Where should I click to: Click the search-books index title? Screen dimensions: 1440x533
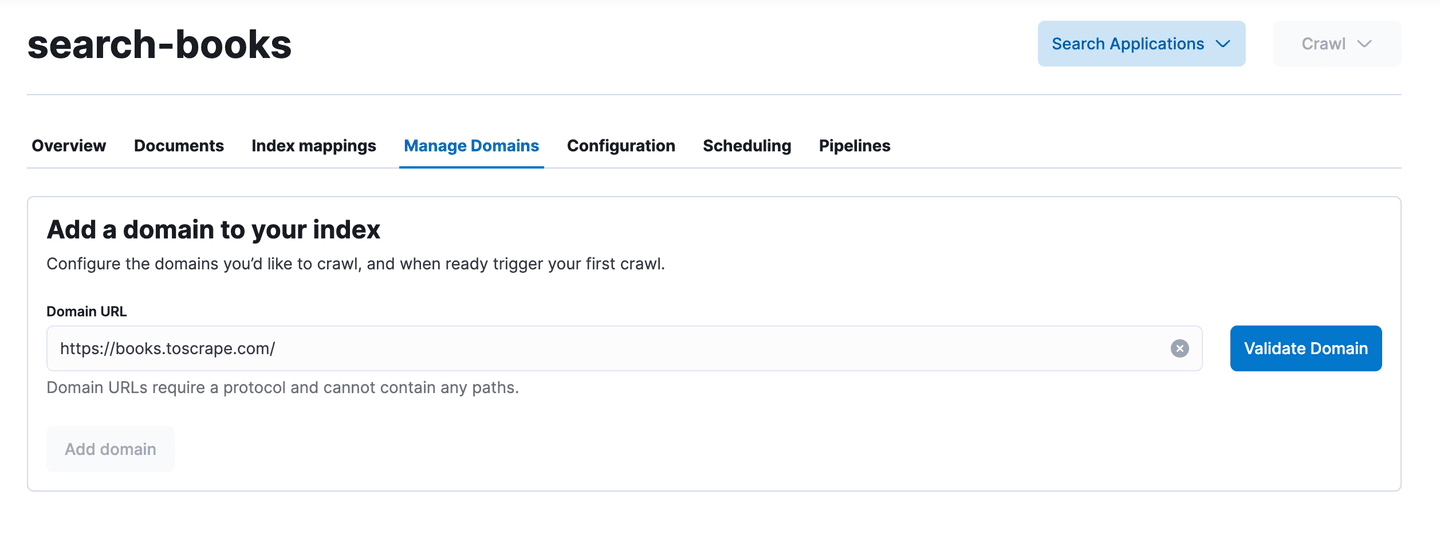click(x=160, y=44)
